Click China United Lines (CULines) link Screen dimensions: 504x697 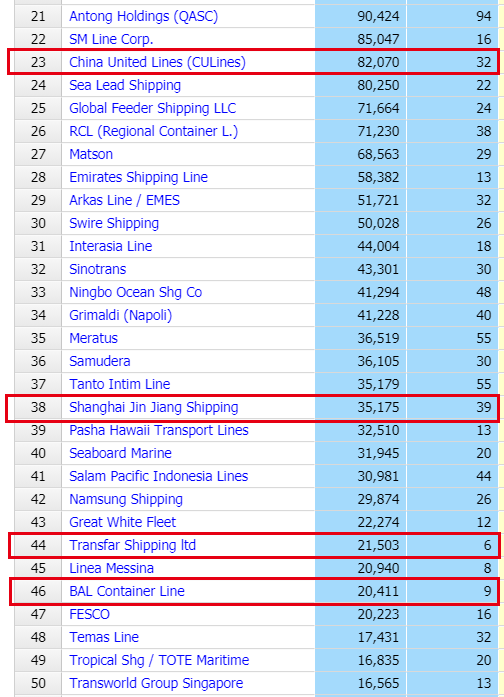(157, 62)
